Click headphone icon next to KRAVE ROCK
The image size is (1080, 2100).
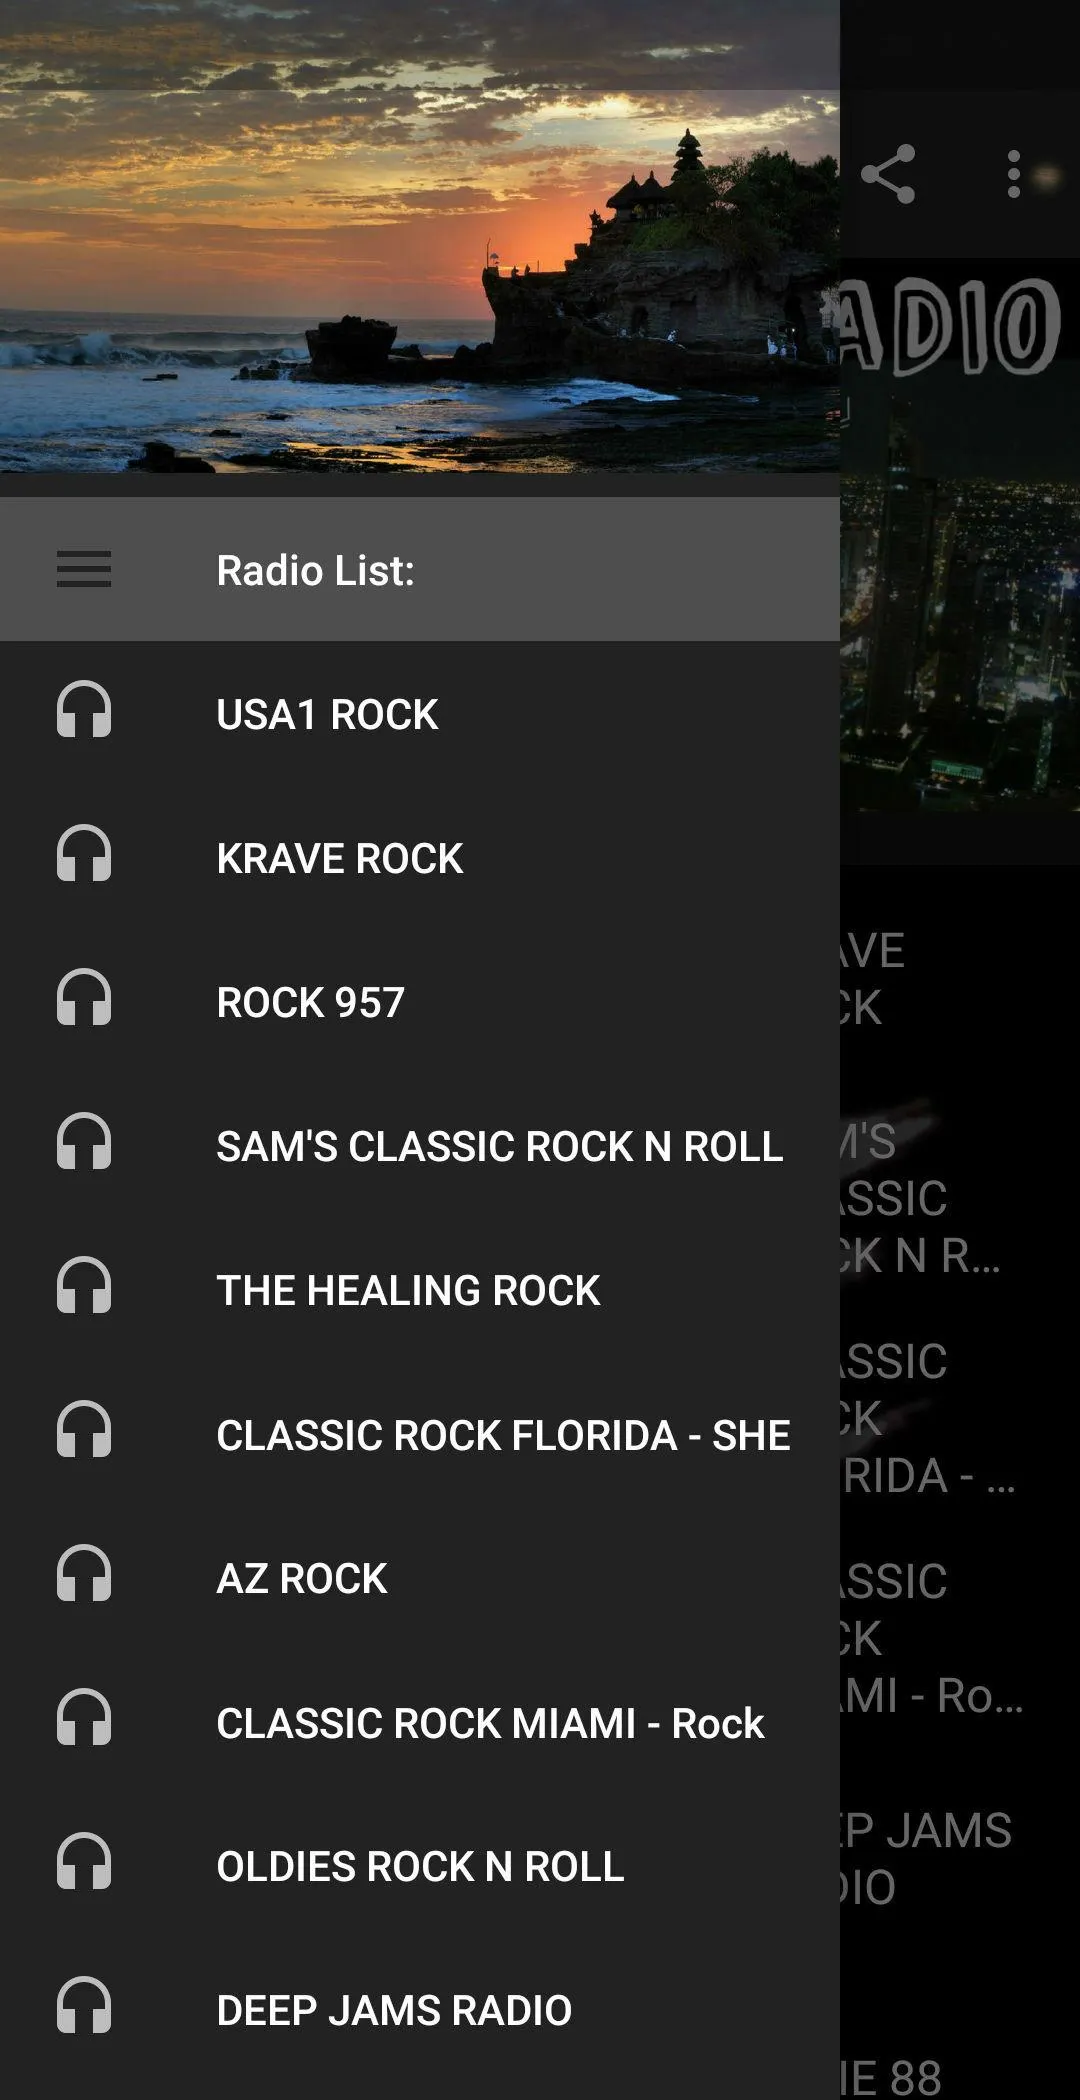click(84, 853)
